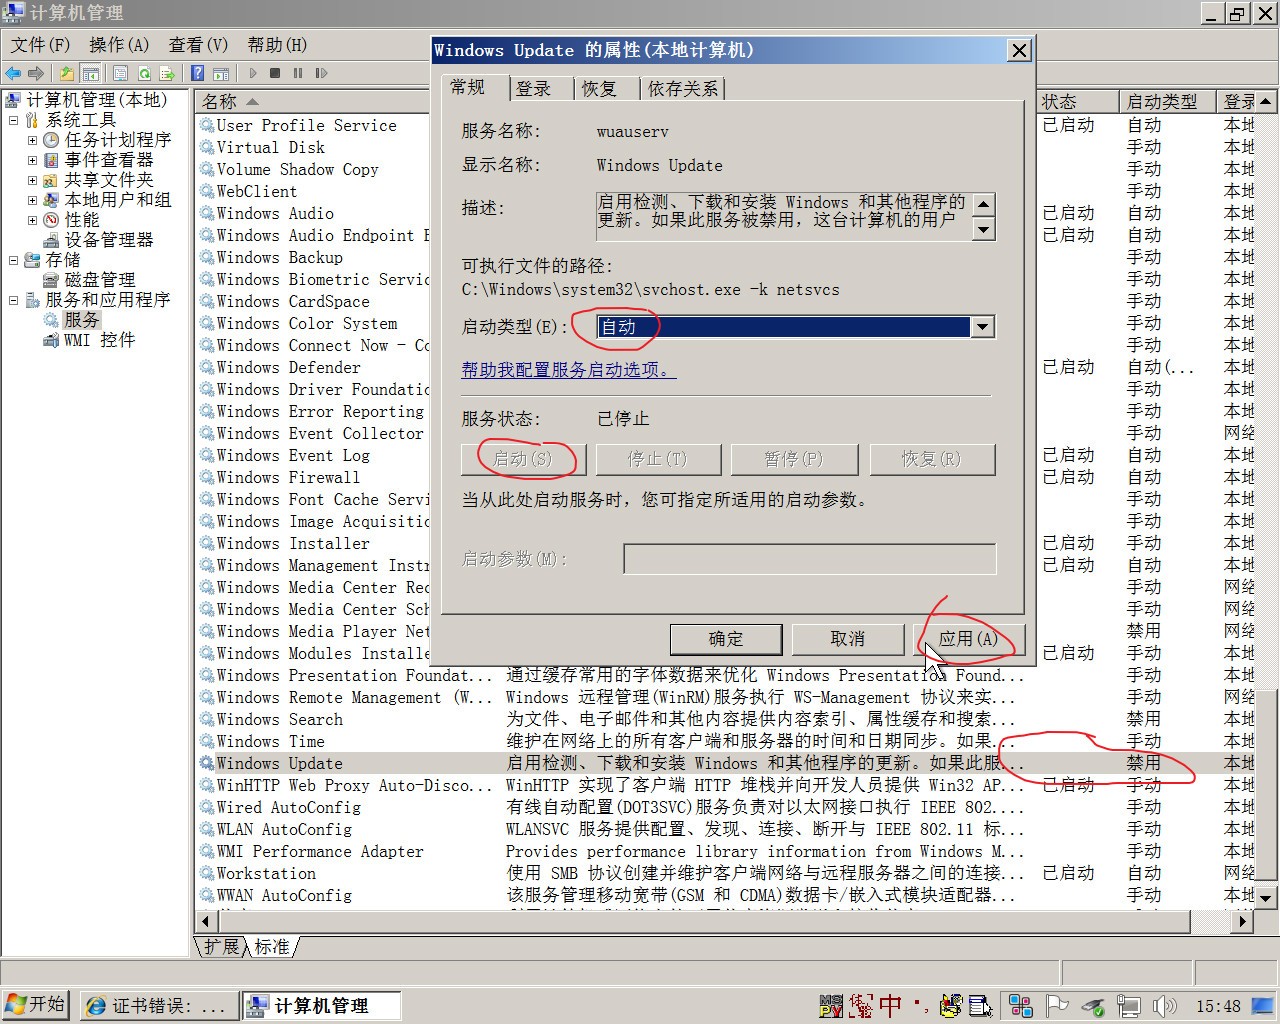Click the 启动(S) button

(523, 459)
